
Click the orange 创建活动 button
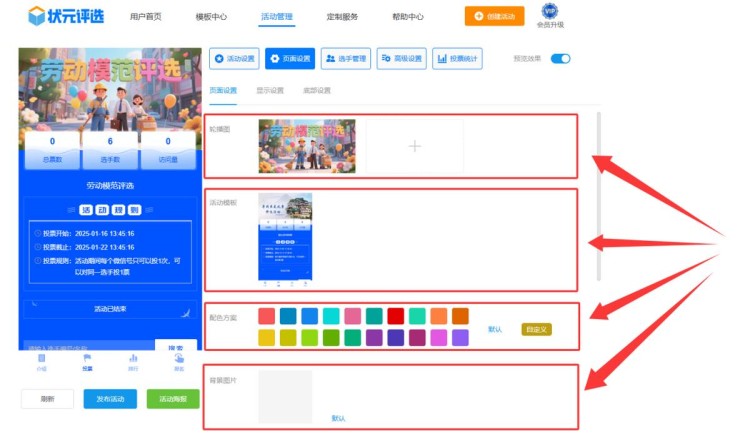493,16
